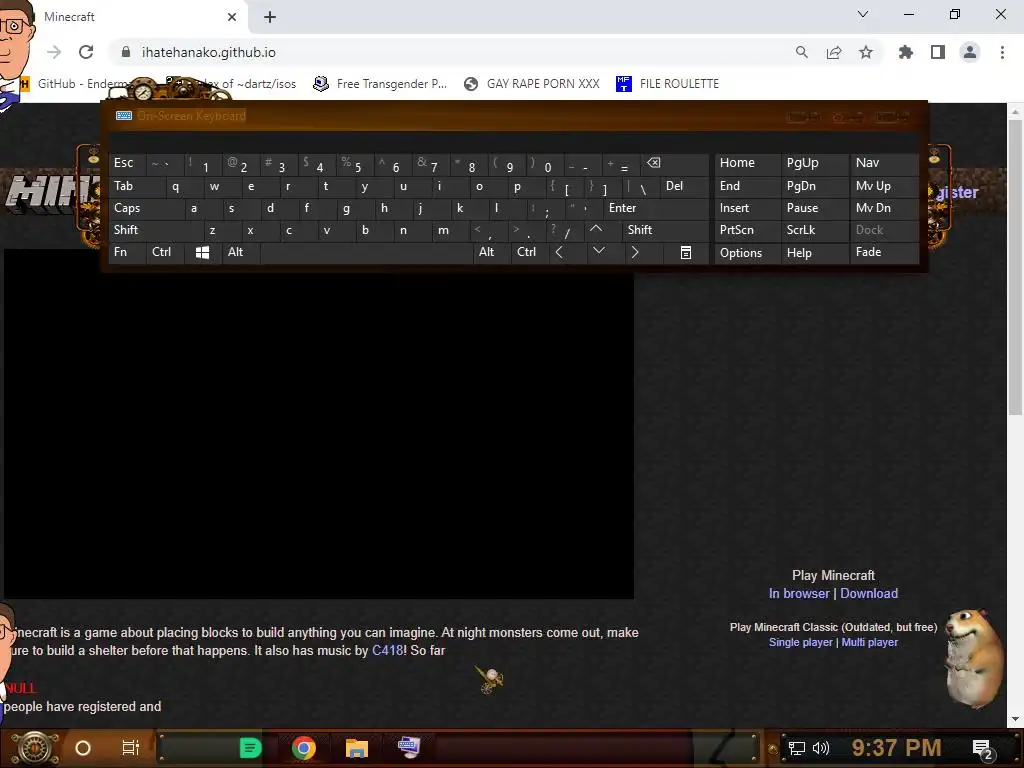Viewport: 1024px width, 768px height.
Task: Follow the In browser link
Action: [799, 594]
